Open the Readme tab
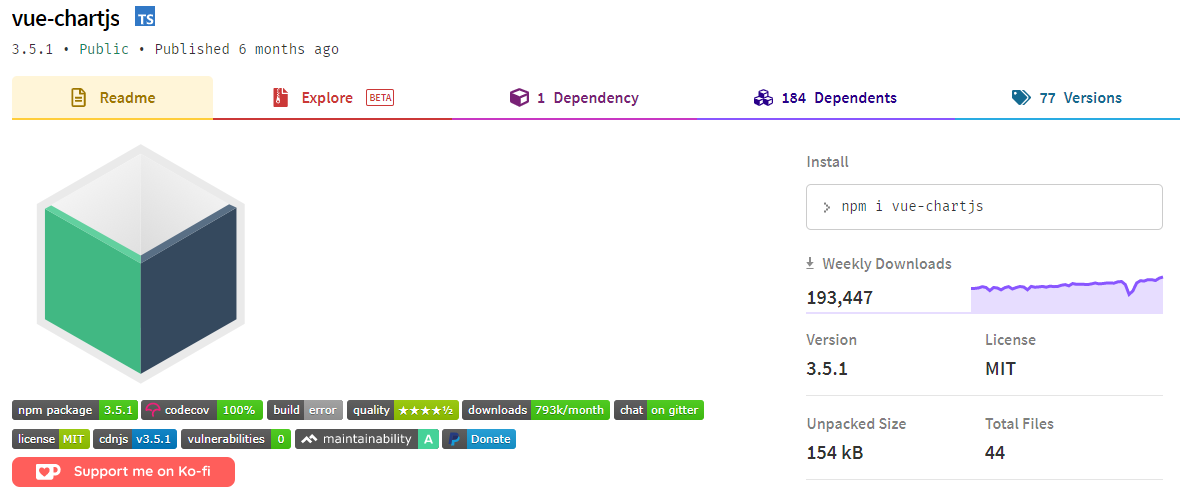The image size is (1186, 492). coord(112,98)
